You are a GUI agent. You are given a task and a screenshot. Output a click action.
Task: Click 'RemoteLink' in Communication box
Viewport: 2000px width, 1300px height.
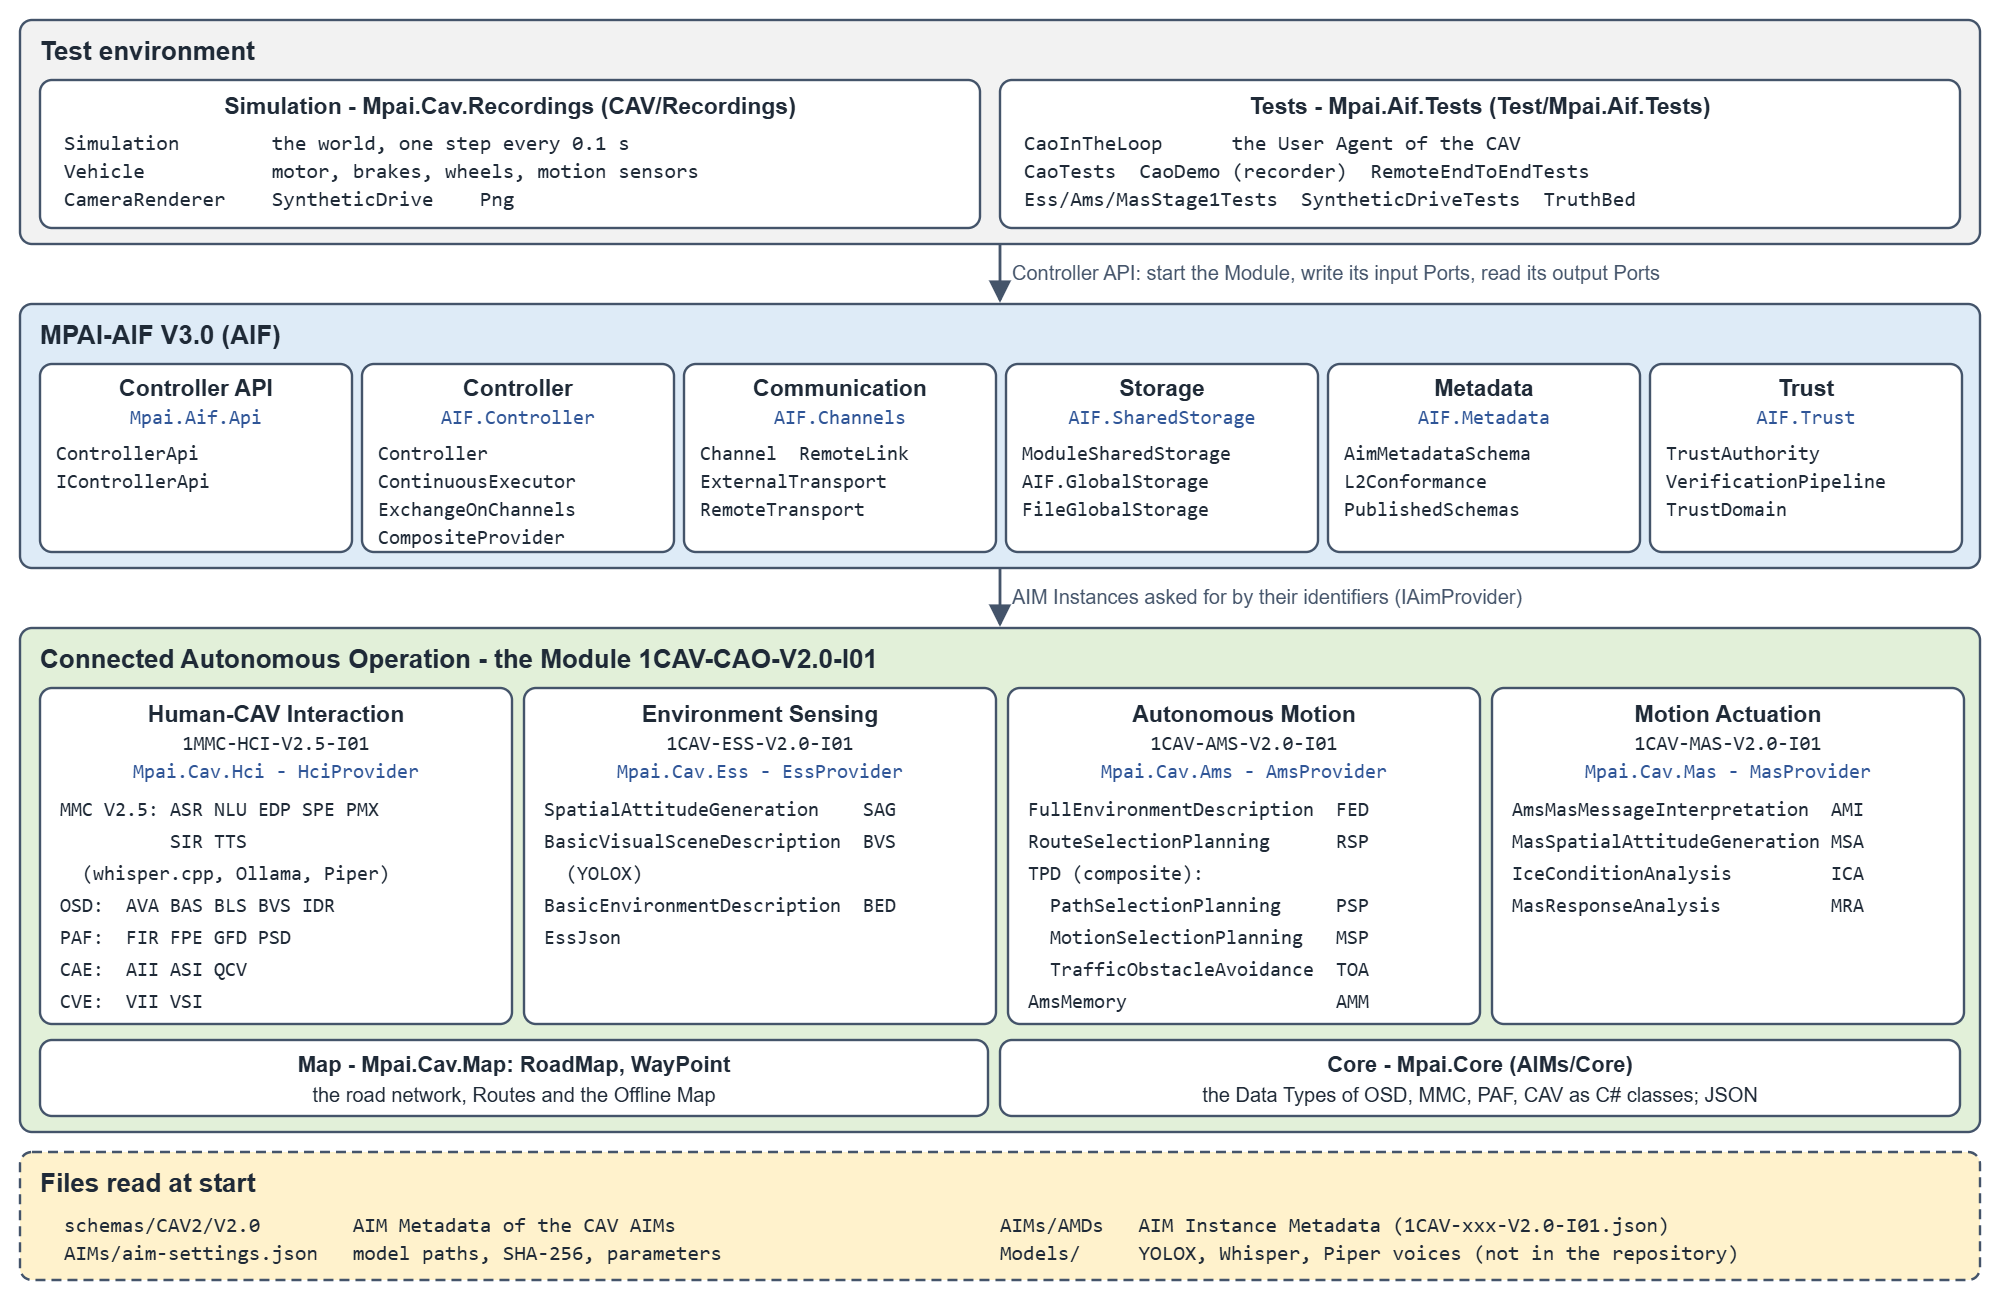click(x=854, y=454)
